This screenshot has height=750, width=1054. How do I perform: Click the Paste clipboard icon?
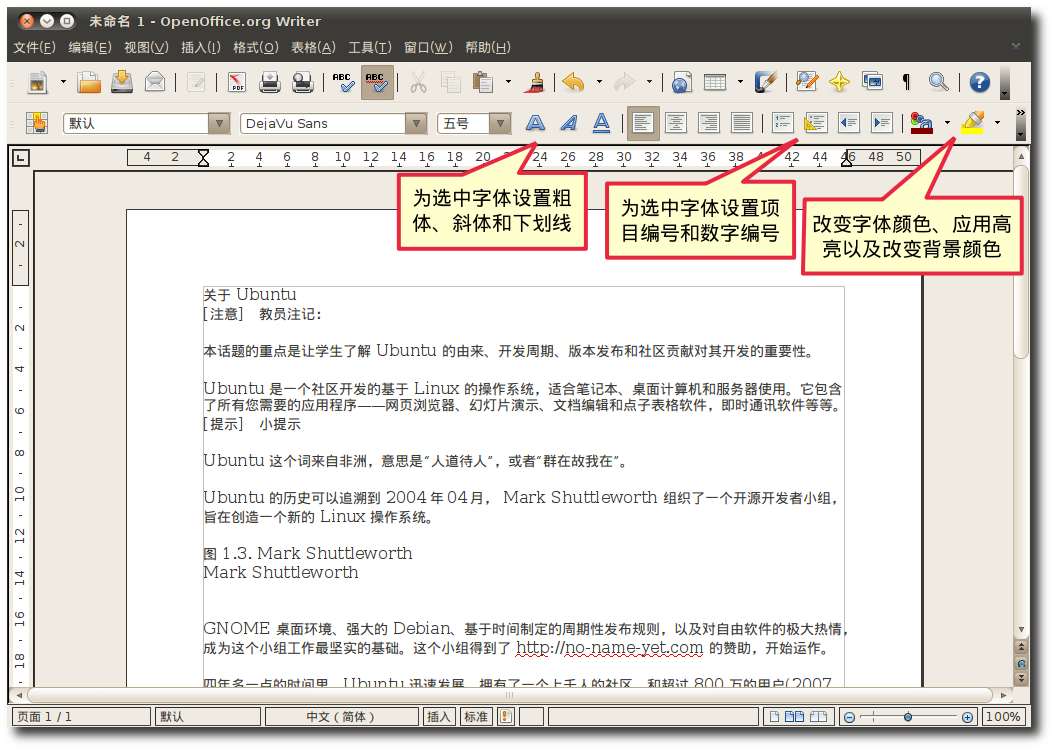[x=483, y=83]
